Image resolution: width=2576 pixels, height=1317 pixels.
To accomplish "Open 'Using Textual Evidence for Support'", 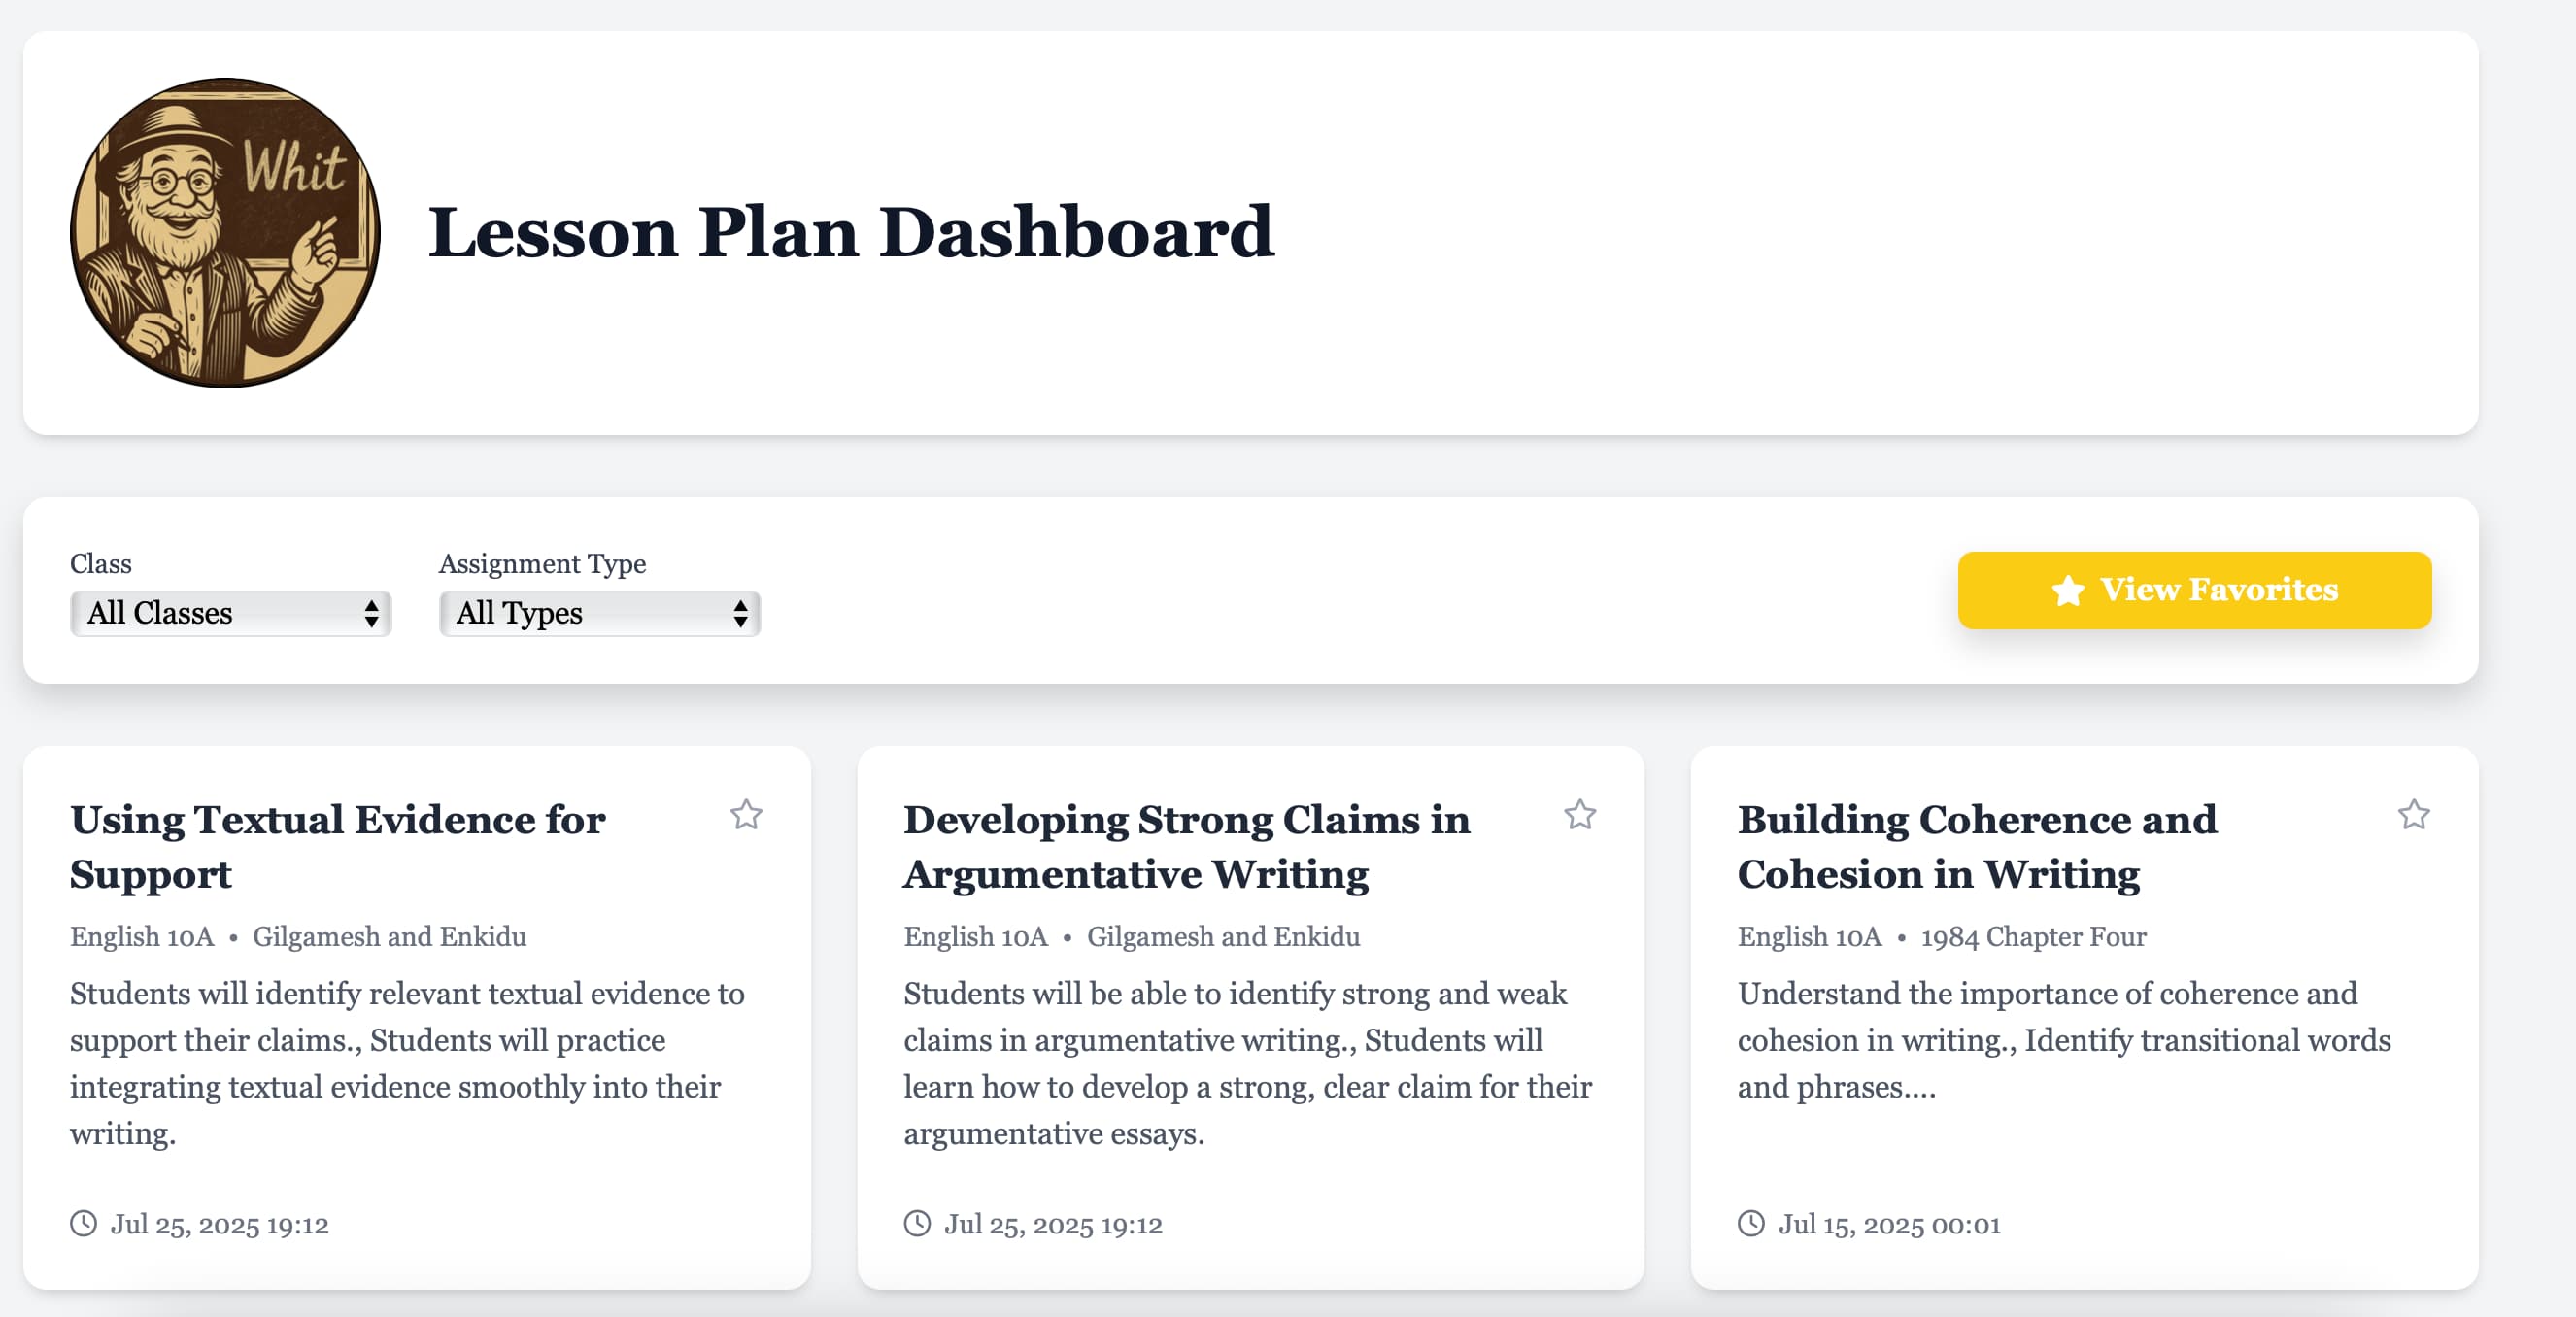I will click(337, 846).
